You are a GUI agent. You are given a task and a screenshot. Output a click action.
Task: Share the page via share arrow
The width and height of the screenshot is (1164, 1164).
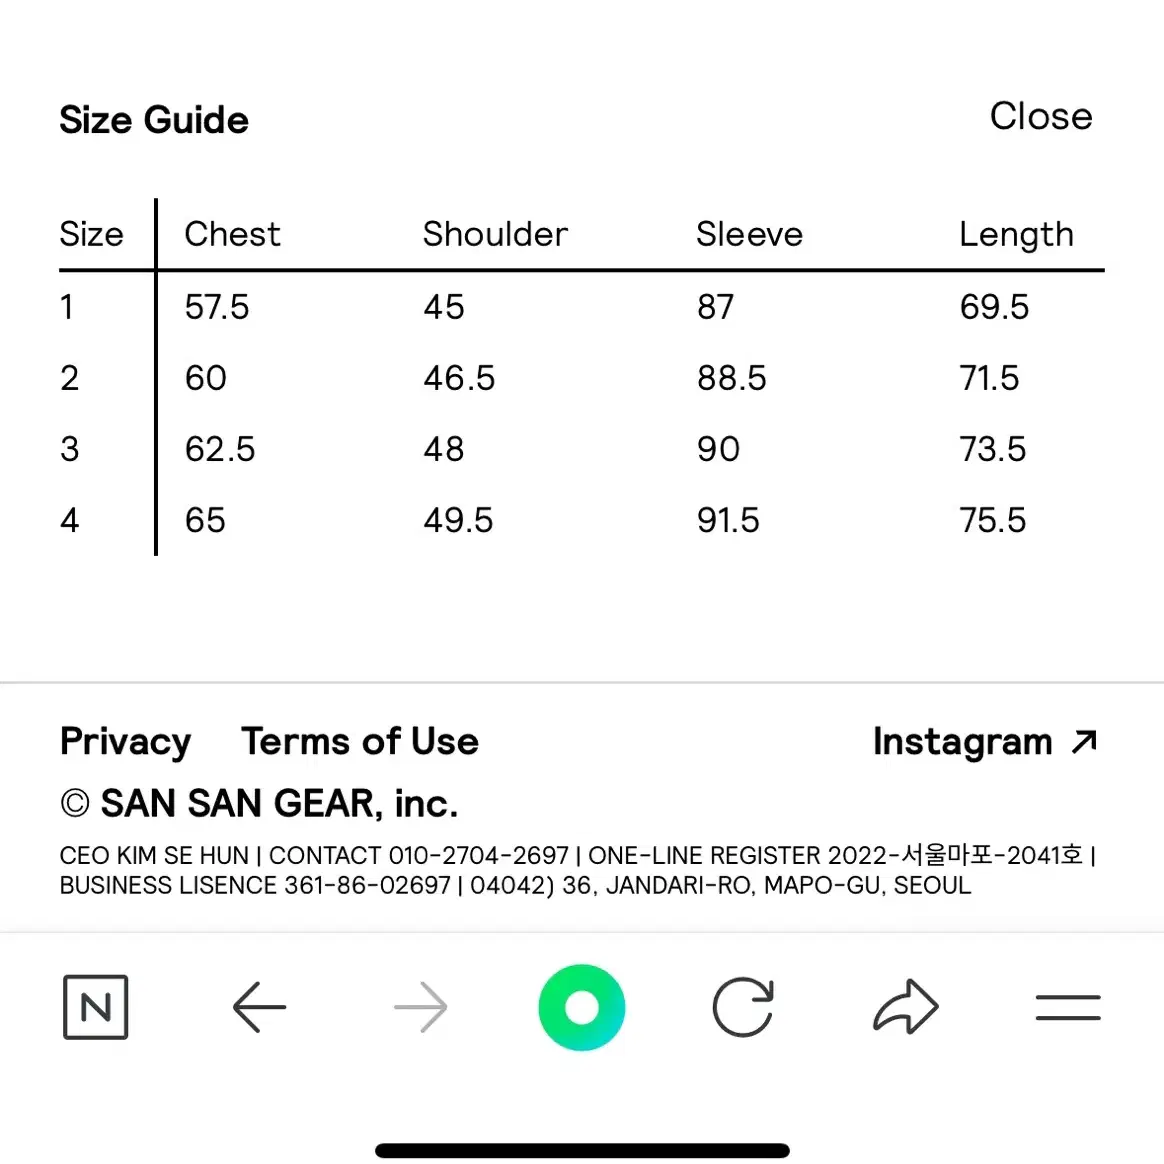(x=906, y=1007)
